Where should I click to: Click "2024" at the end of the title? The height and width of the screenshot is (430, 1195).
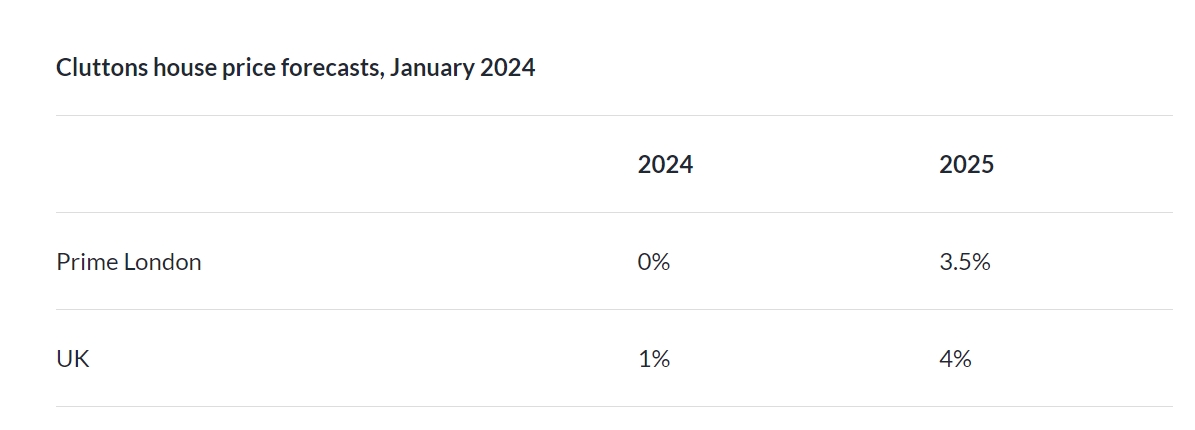507,68
